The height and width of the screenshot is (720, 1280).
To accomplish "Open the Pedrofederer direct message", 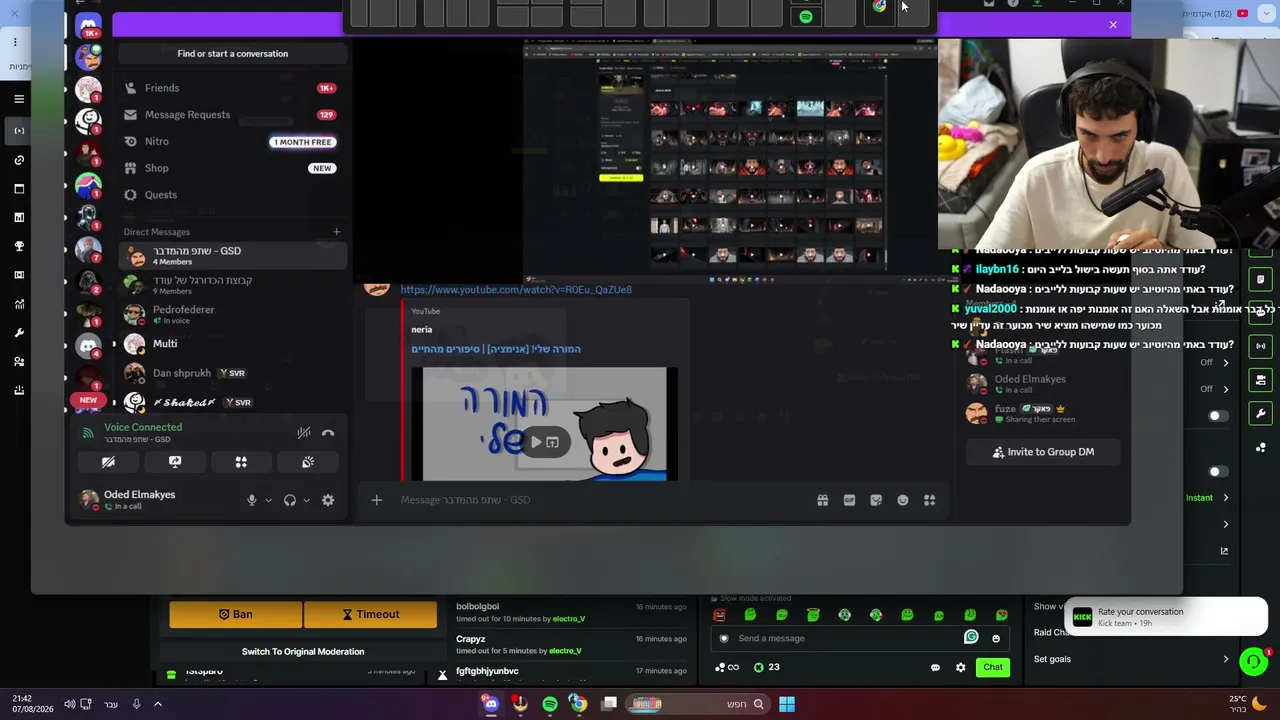I will click(x=232, y=314).
